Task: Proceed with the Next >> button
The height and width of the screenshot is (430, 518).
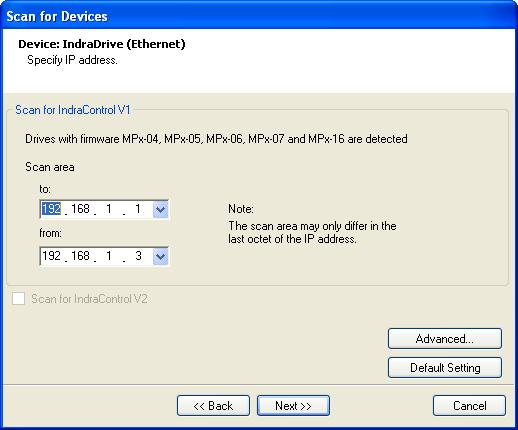Action: point(293,406)
